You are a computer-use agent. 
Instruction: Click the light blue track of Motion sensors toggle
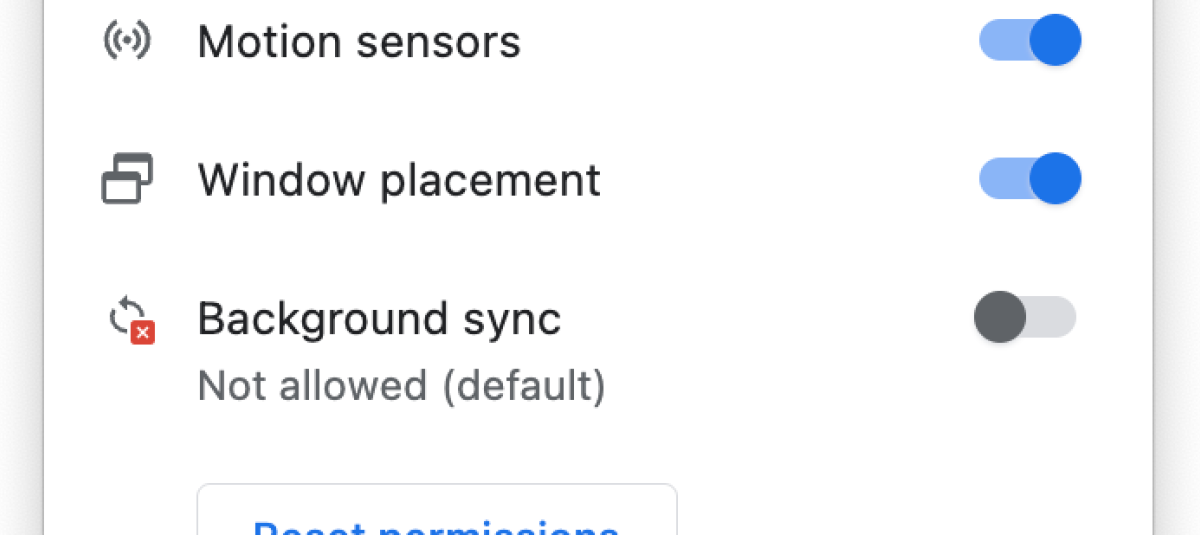[x=1000, y=41]
